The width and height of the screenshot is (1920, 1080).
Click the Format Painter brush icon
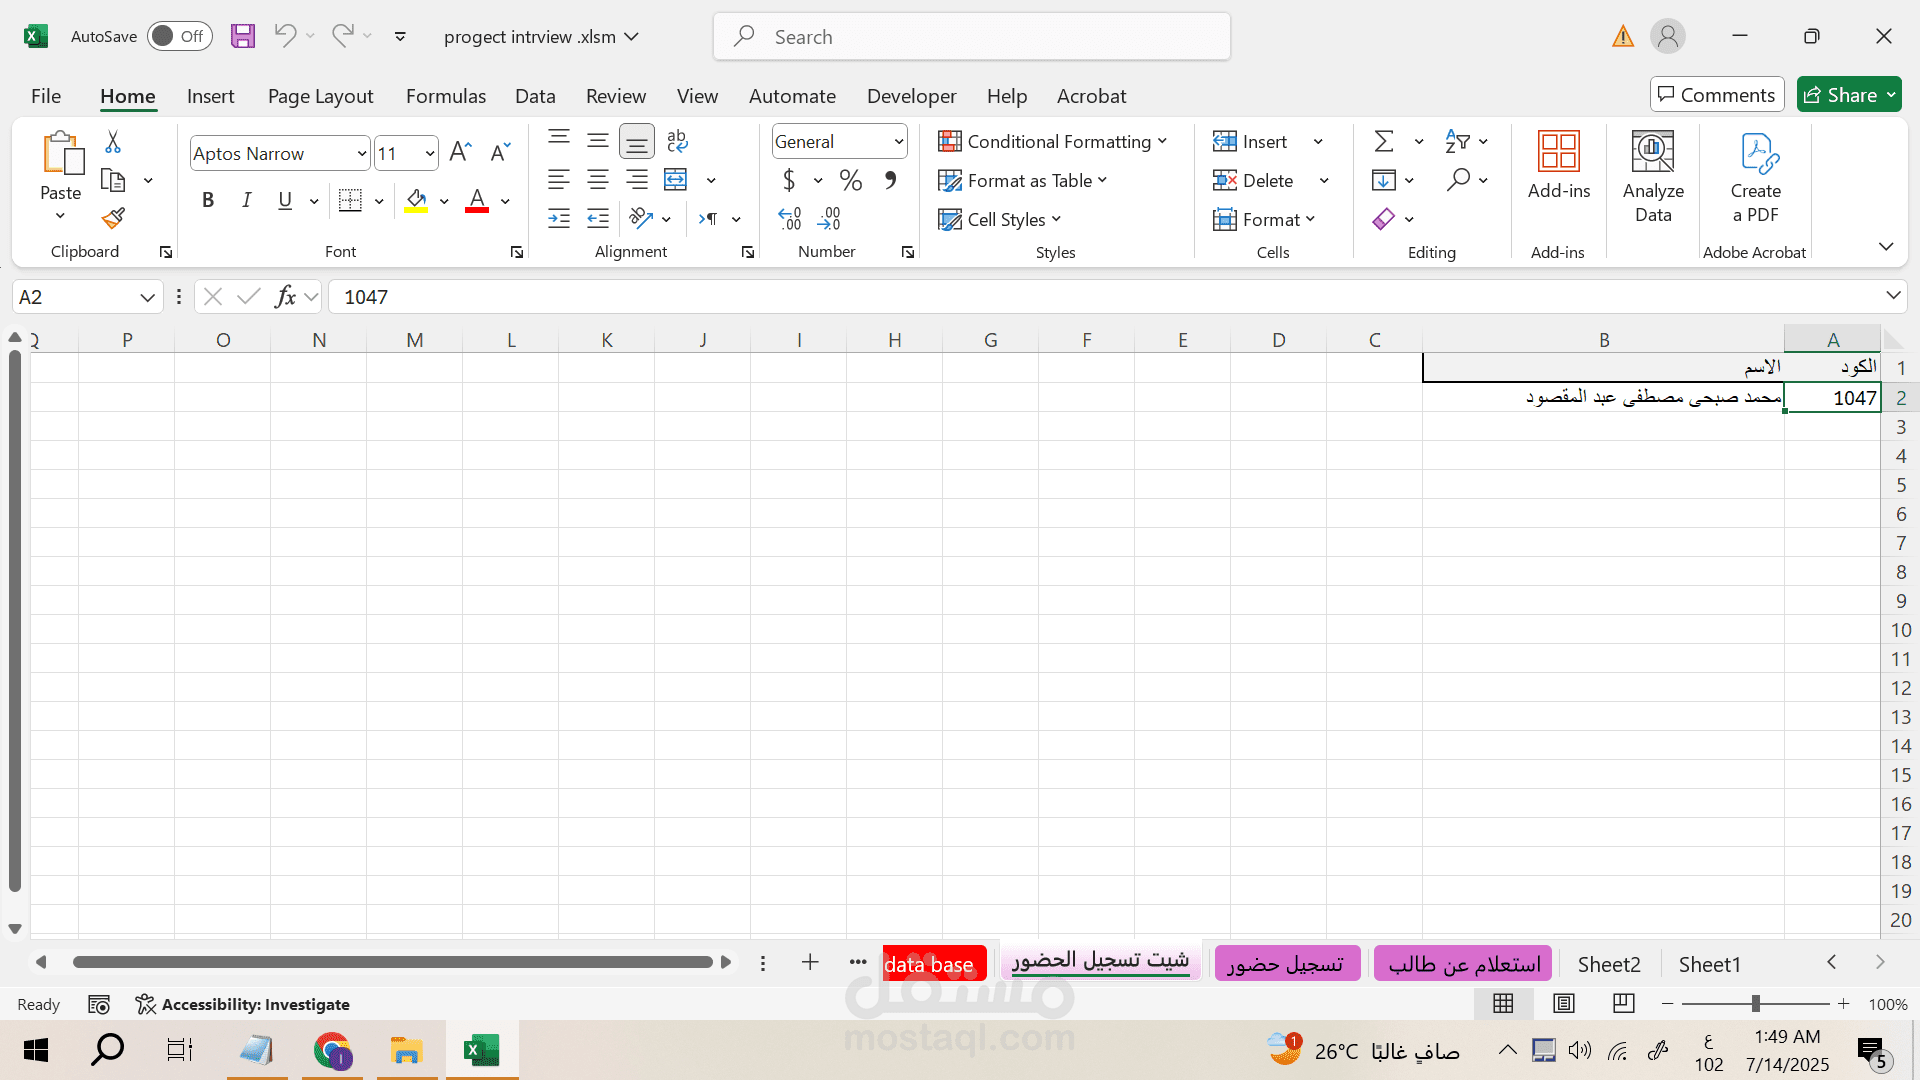coord(113,218)
